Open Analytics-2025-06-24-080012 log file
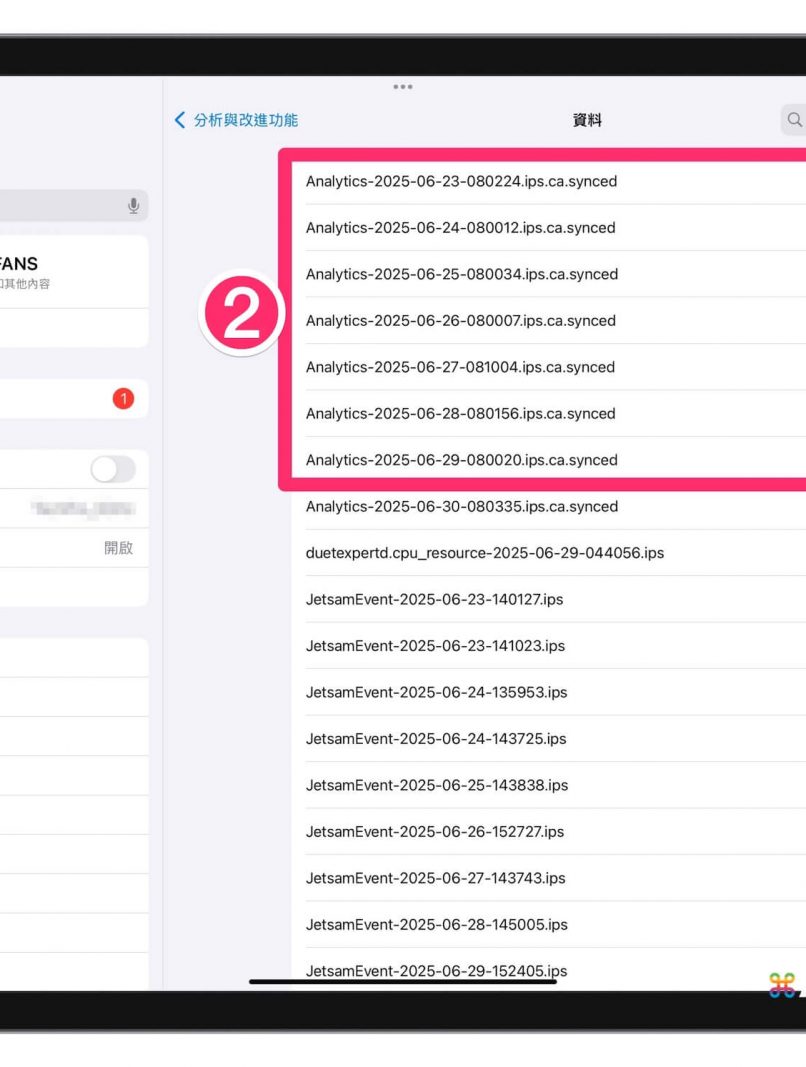 (x=460, y=228)
